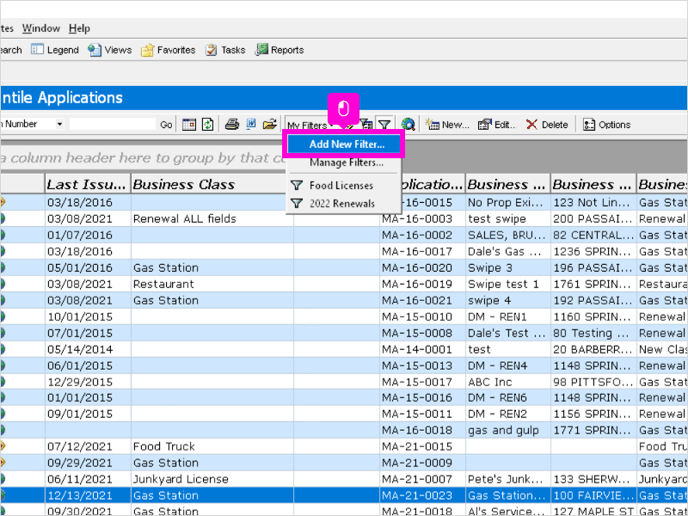Click the printer icon

click(x=232, y=125)
